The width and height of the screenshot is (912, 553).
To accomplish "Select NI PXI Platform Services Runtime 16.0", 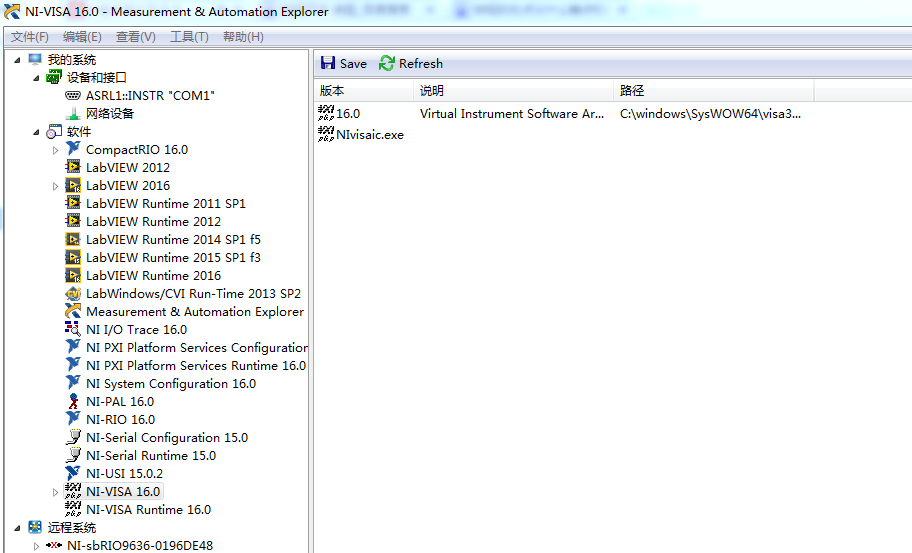I will point(196,366).
